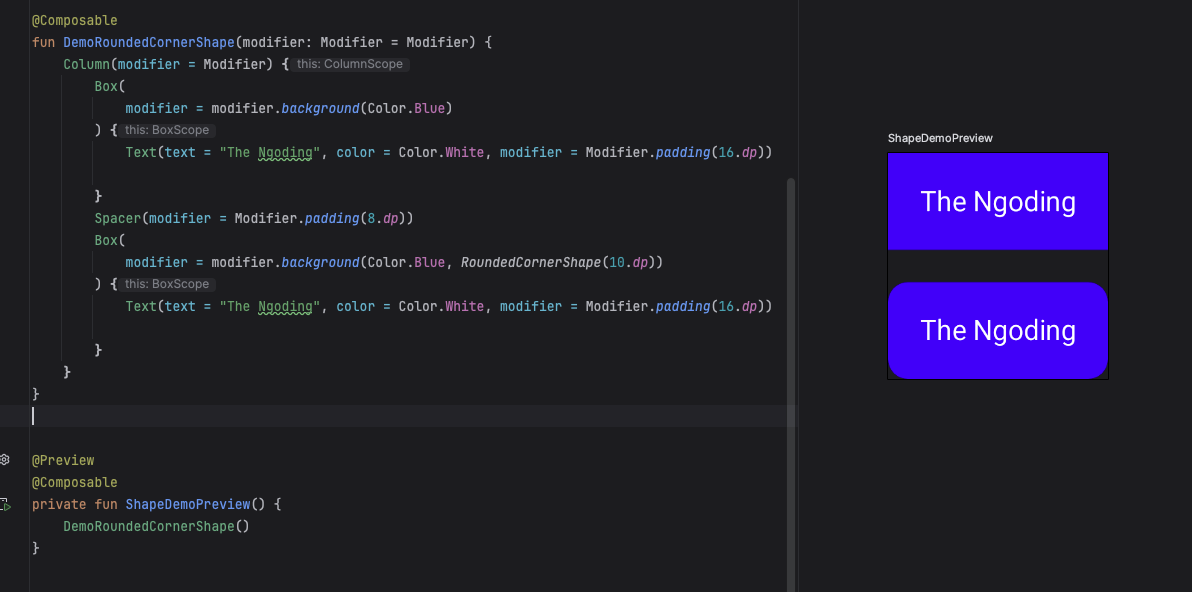Viewport: 1192px width, 592px height.
Task: Click Color.Blue before RoundedCornerShape
Action: [x=406, y=262]
